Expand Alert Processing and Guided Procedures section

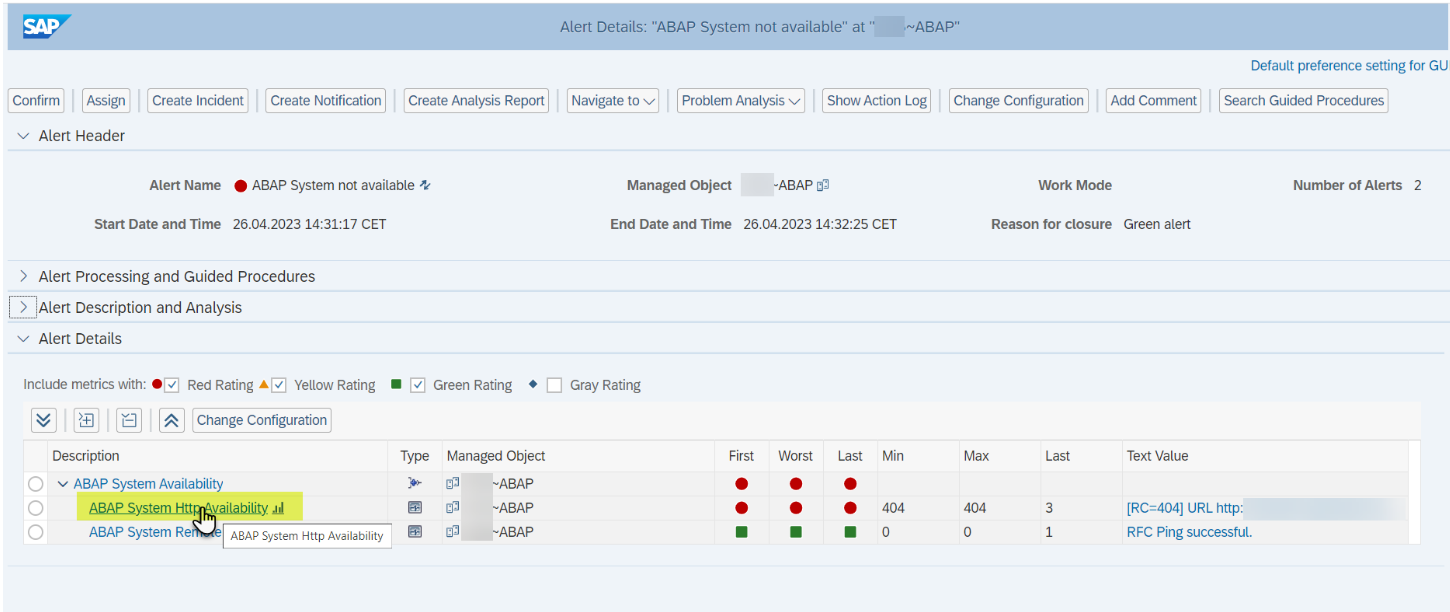[24, 276]
